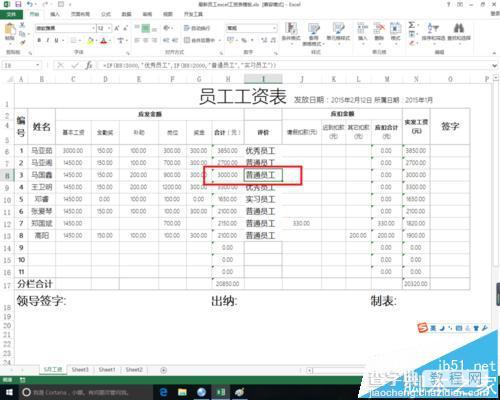Open Sort and Filter options
500x400 pixels.
[x=433, y=32]
